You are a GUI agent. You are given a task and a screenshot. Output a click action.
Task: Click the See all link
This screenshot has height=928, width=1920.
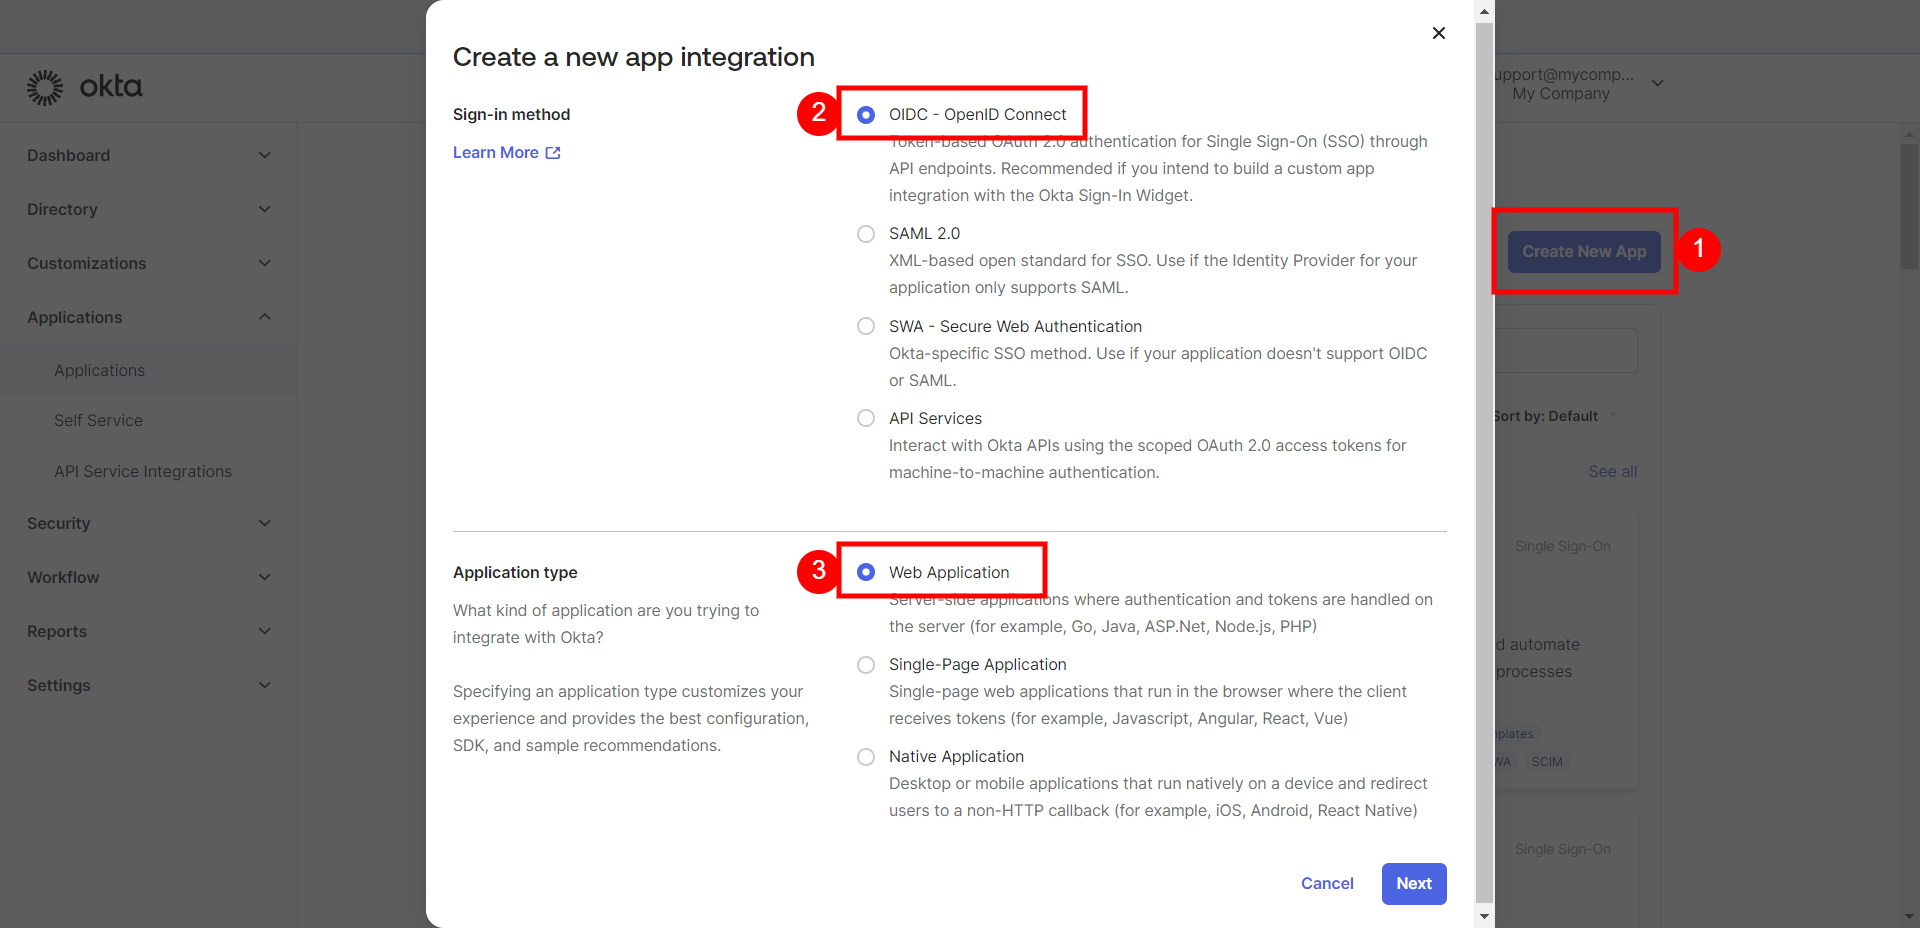pyautogui.click(x=1612, y=472)
